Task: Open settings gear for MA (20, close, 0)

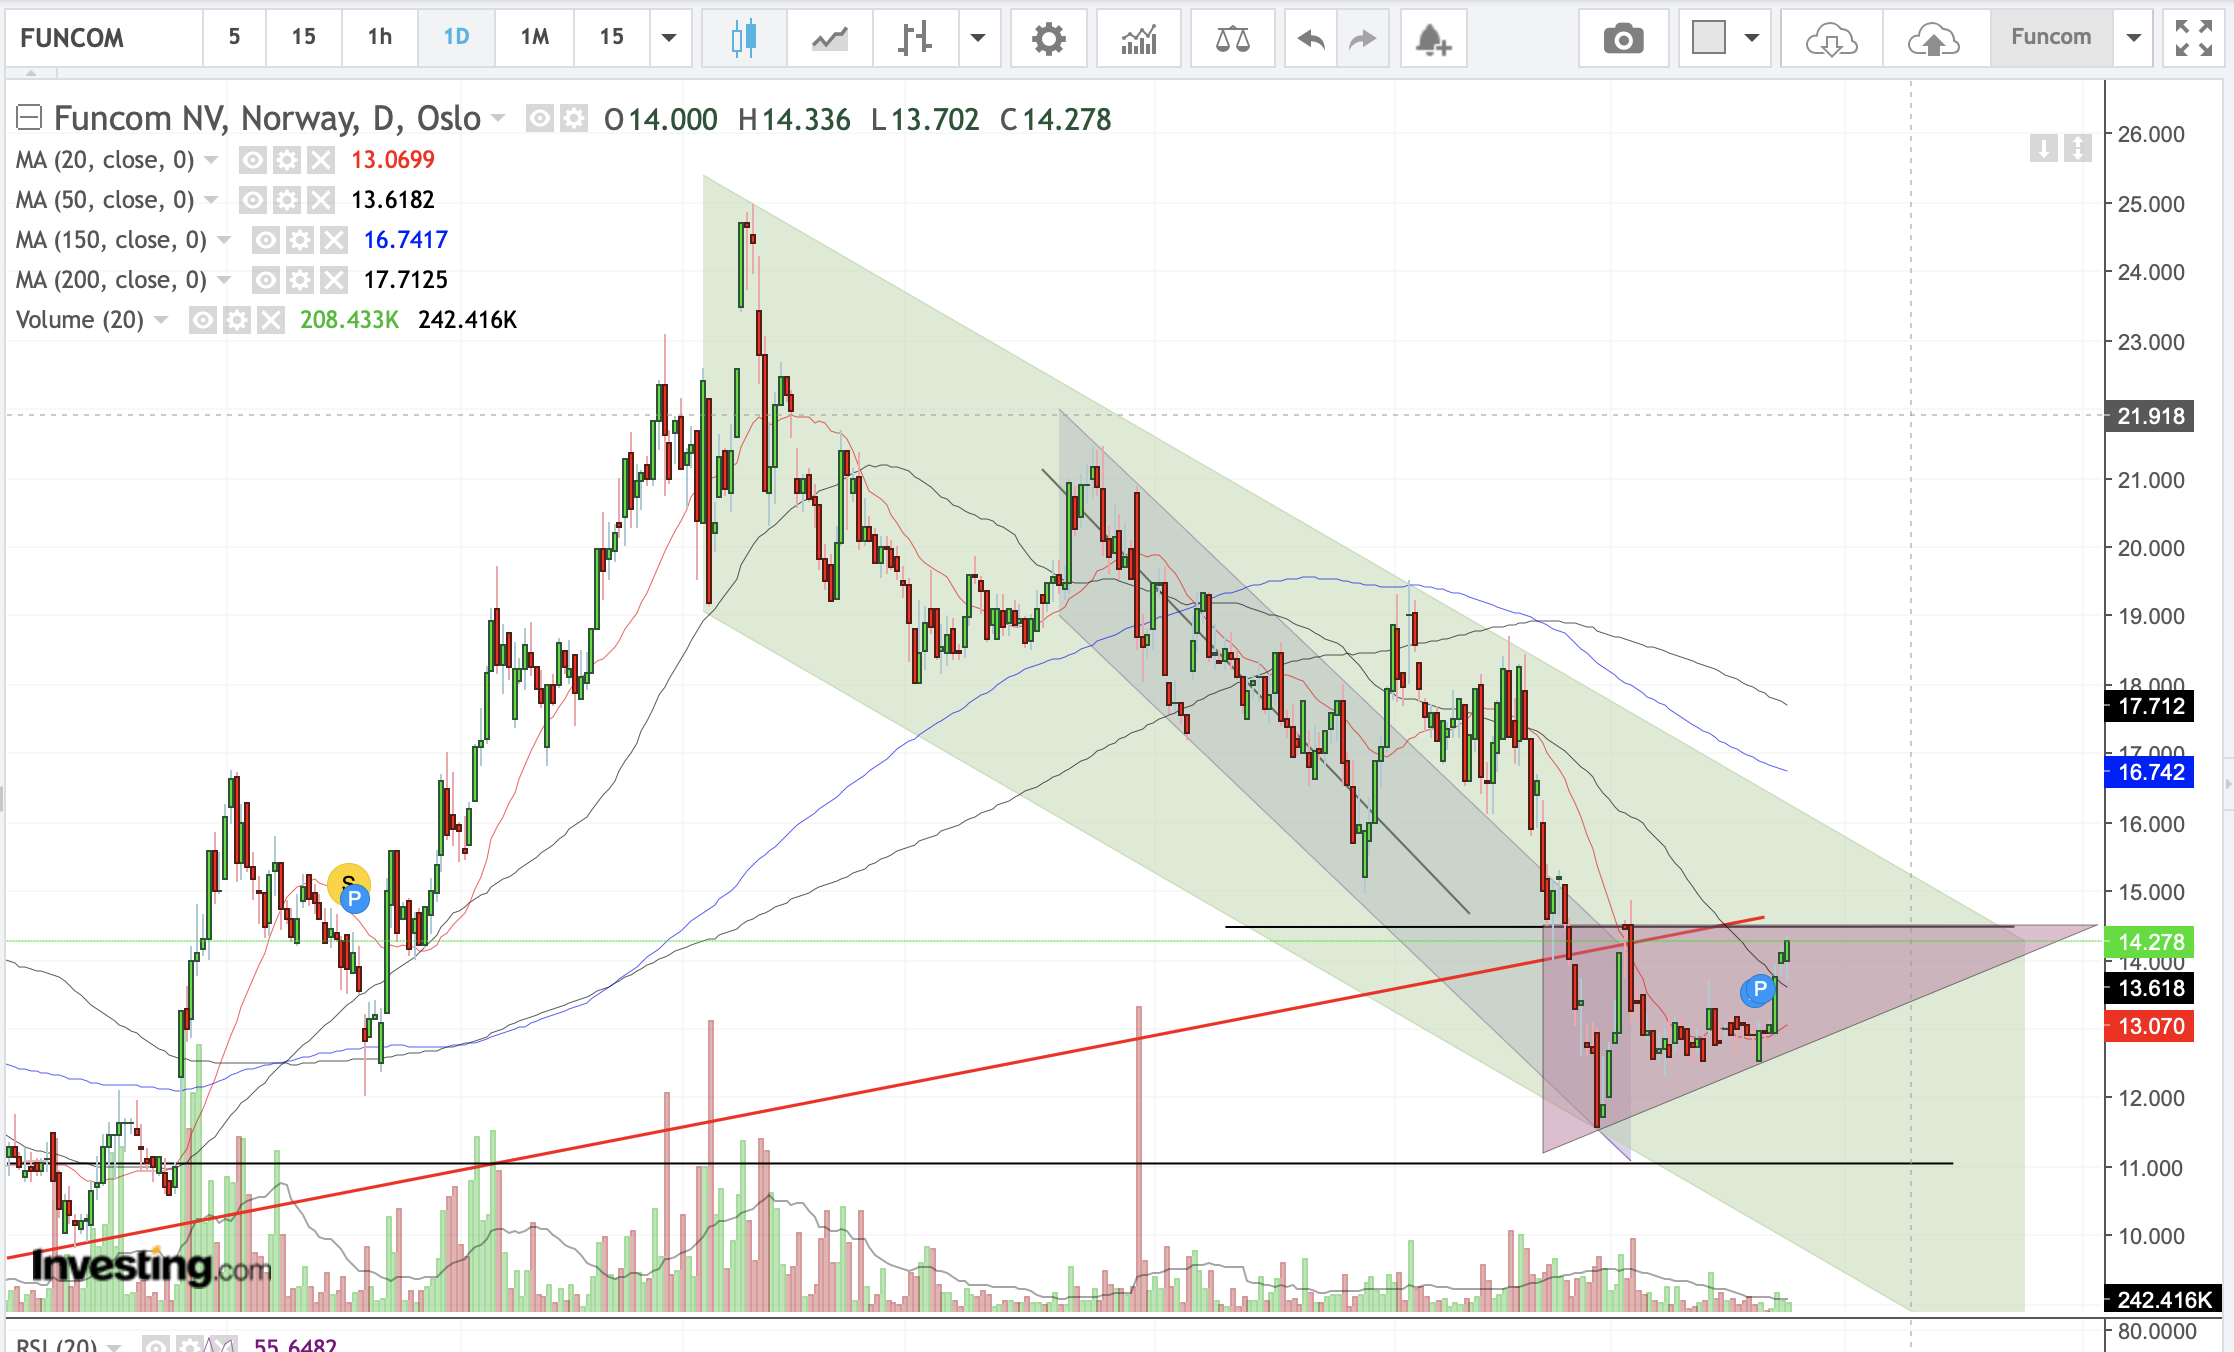Action: click(x=287, y=160)
